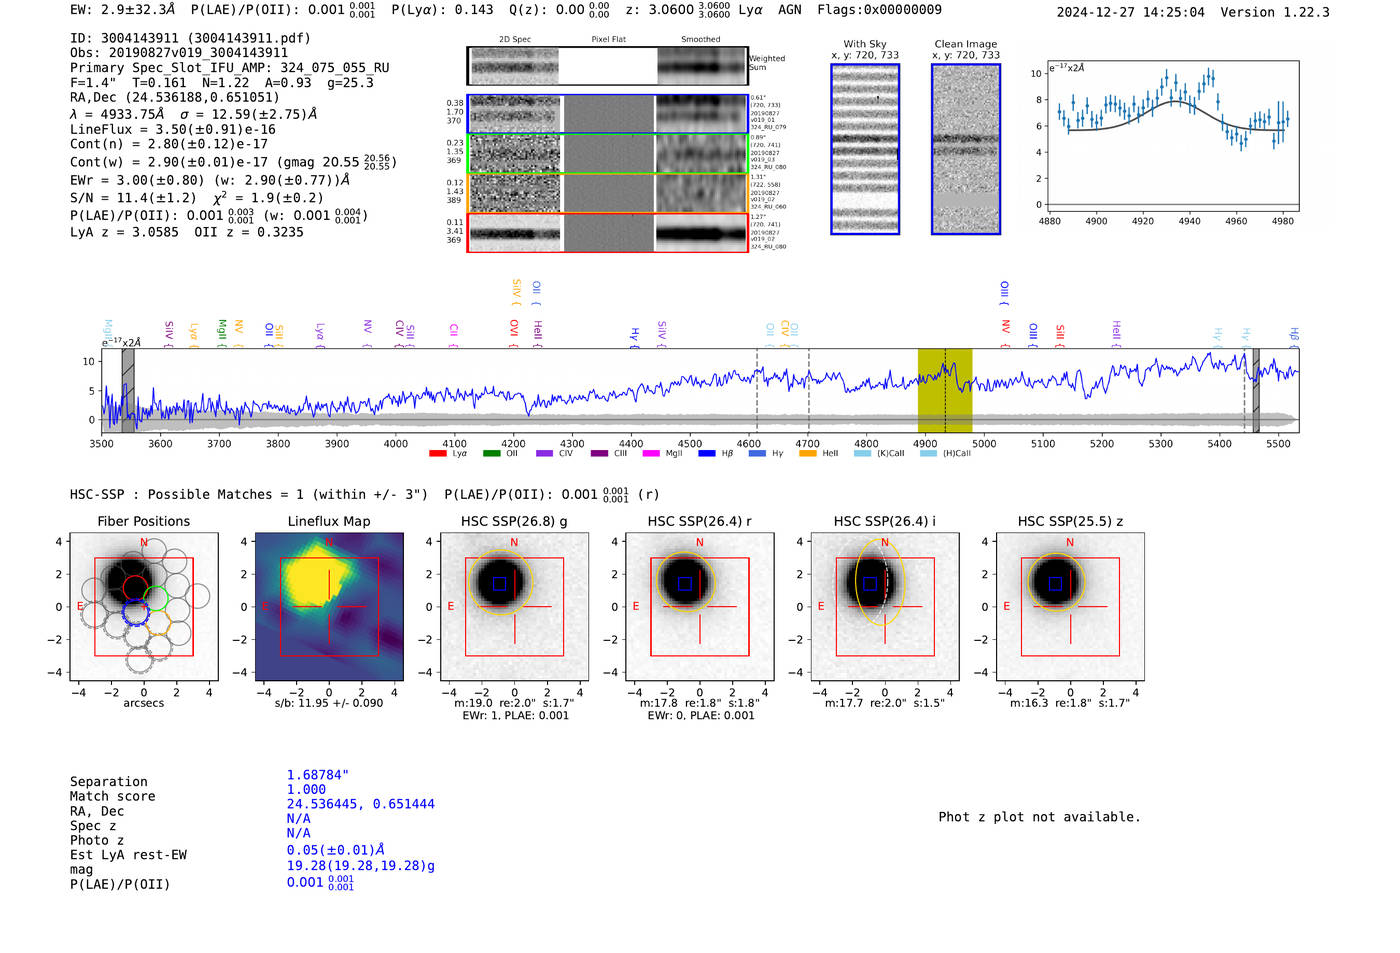Click the red fiber circle in Fiber Positions
Screen dimensions: 1400x953
point(134,587)
